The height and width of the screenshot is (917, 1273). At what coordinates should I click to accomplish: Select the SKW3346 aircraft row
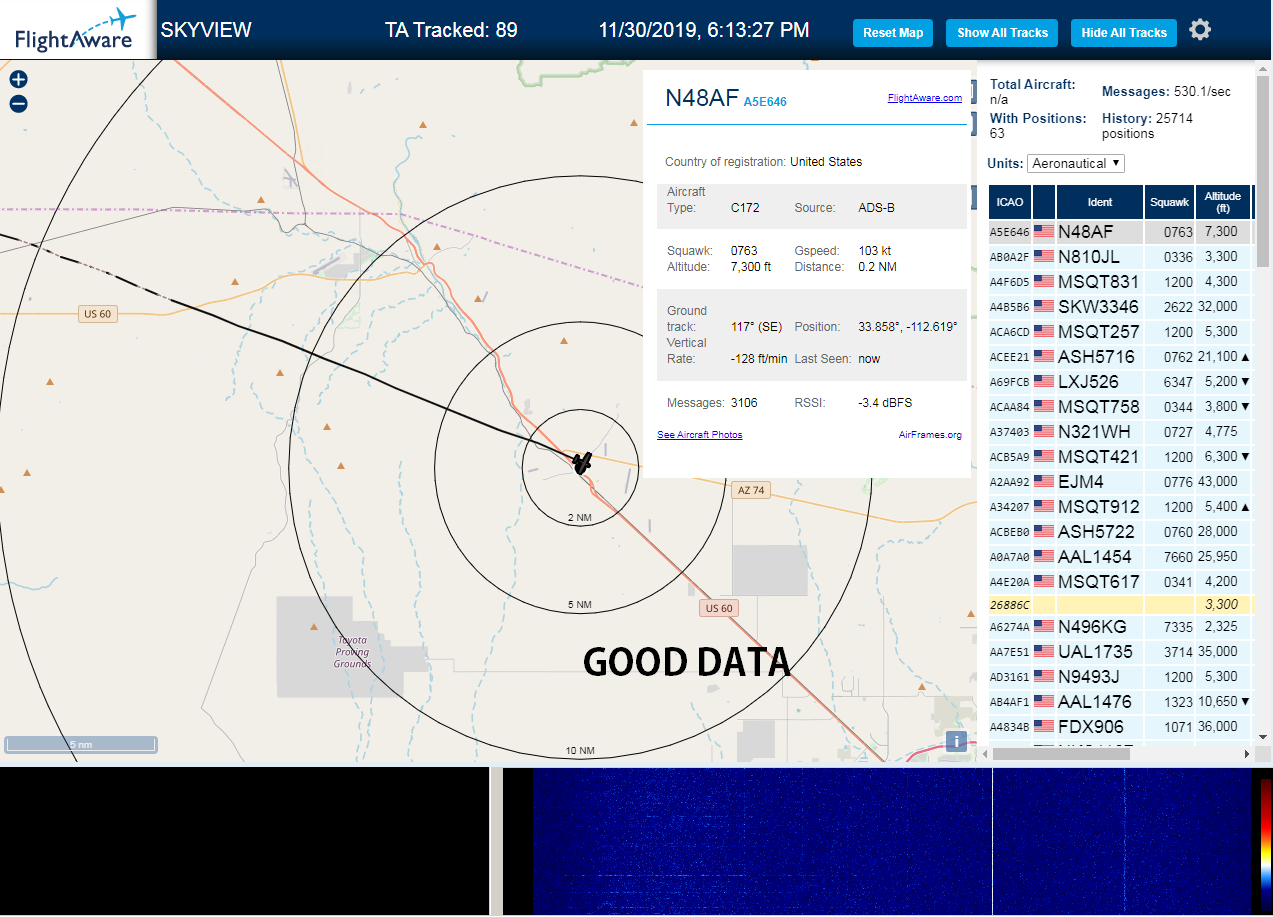point(1120,307)
